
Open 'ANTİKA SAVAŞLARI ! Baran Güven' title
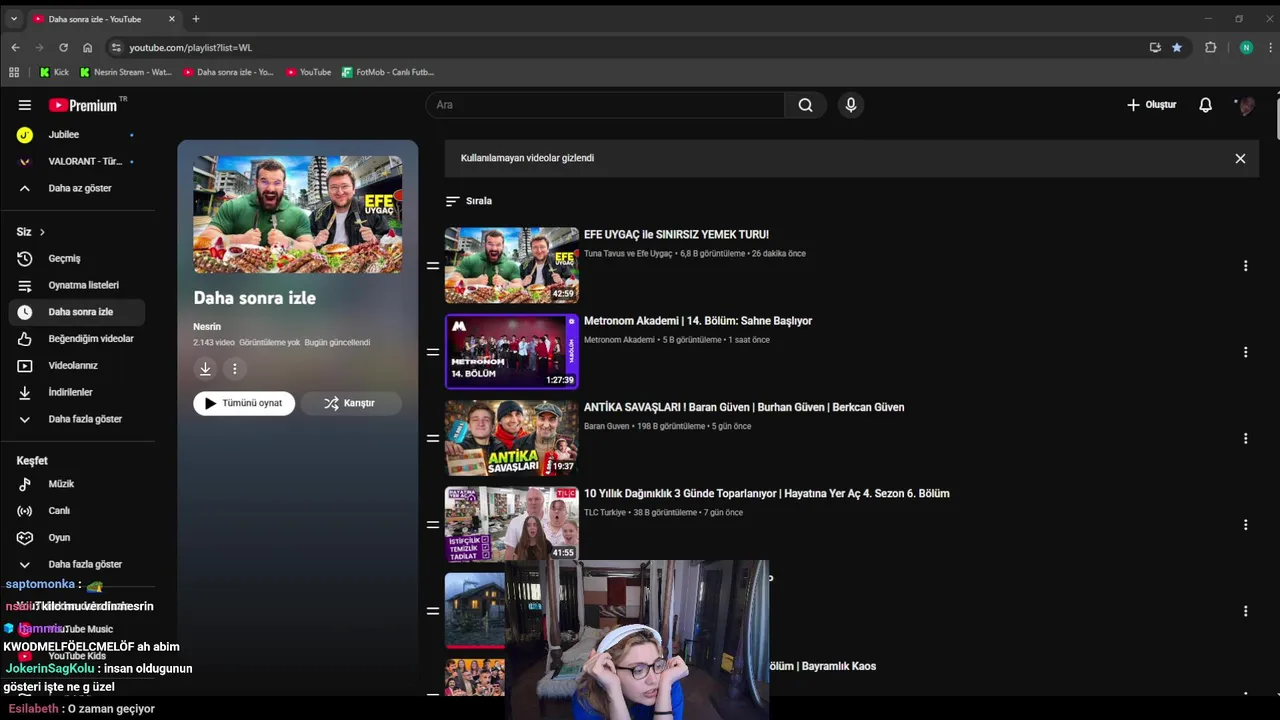(744, 407)
